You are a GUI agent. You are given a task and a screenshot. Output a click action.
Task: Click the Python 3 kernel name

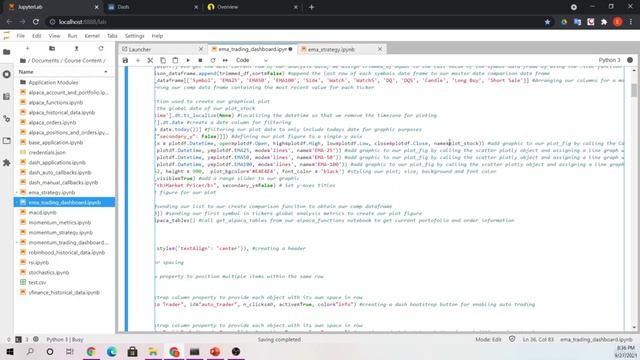click(x=609, y=60)
